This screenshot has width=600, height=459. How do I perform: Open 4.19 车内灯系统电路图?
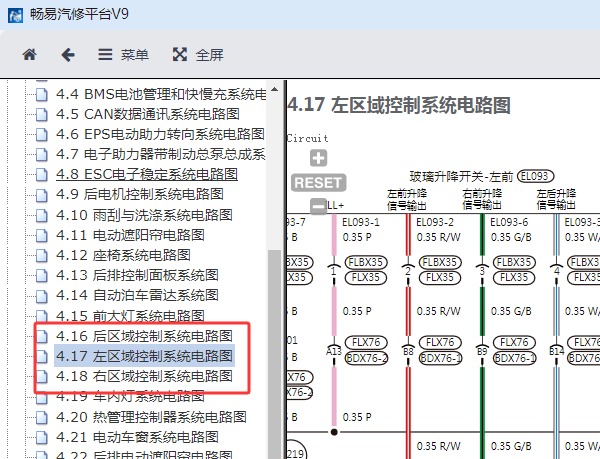130,396
